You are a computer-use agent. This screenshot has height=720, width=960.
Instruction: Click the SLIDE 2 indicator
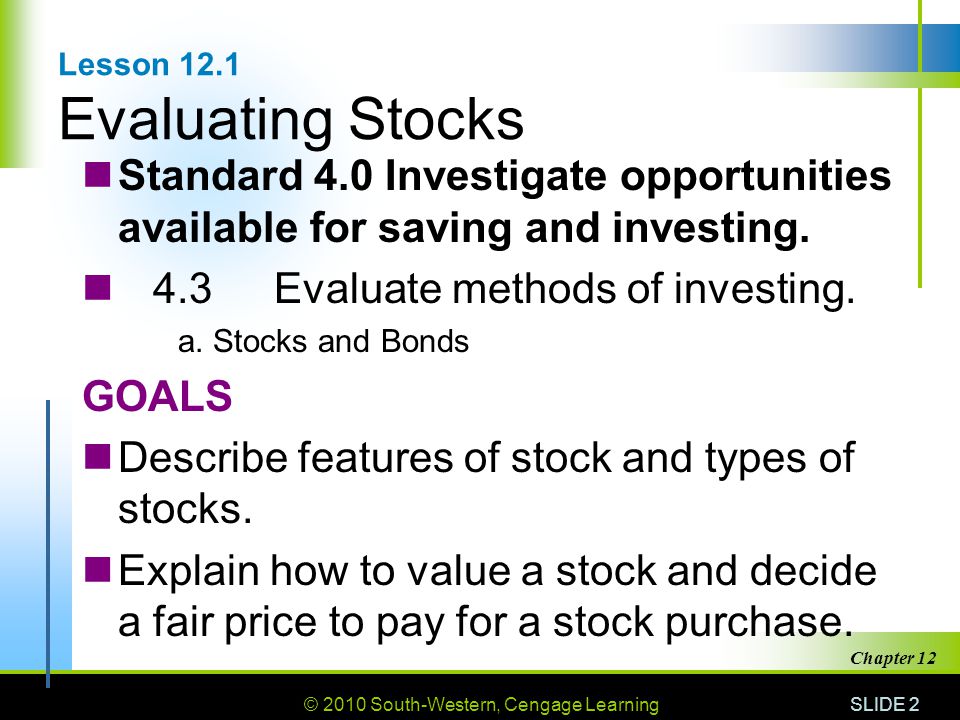pos(885,704)
